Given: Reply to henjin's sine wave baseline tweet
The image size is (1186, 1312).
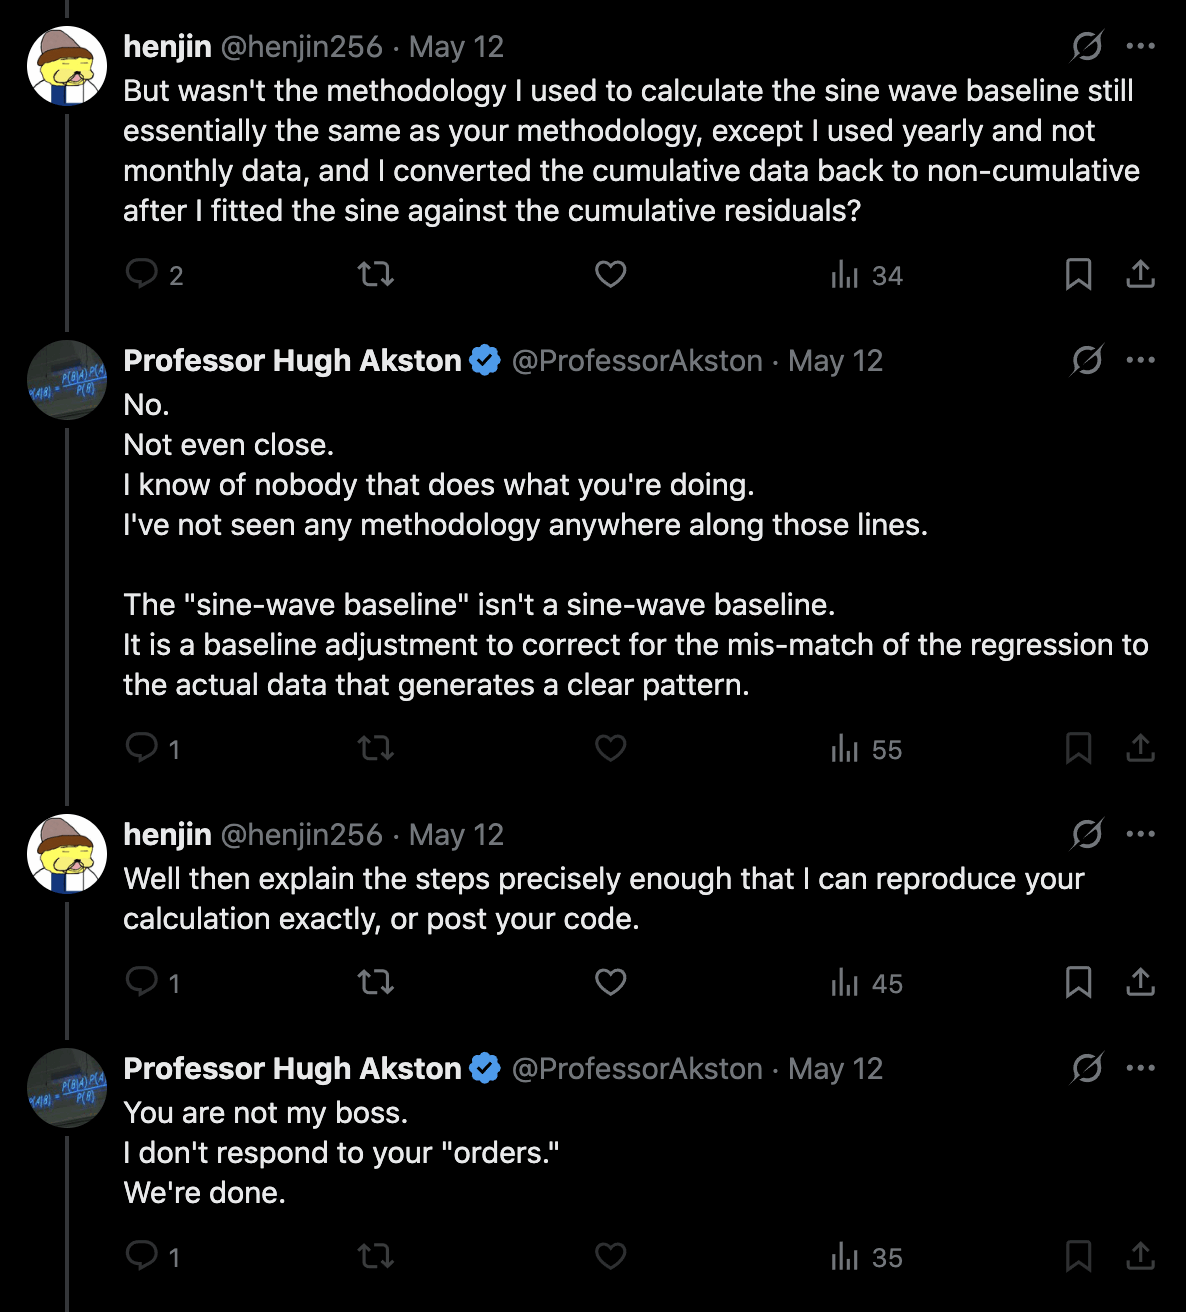Looking at the screenshot, I should tap(142, 274).
